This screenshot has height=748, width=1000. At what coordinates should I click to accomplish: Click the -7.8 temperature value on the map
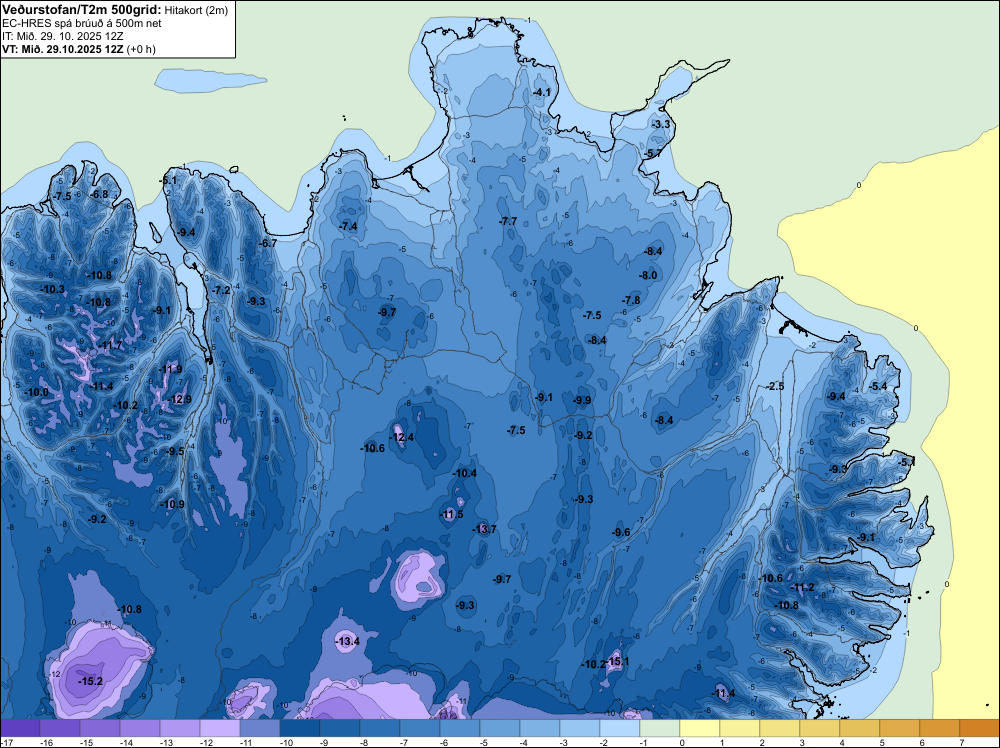[631, 300]
